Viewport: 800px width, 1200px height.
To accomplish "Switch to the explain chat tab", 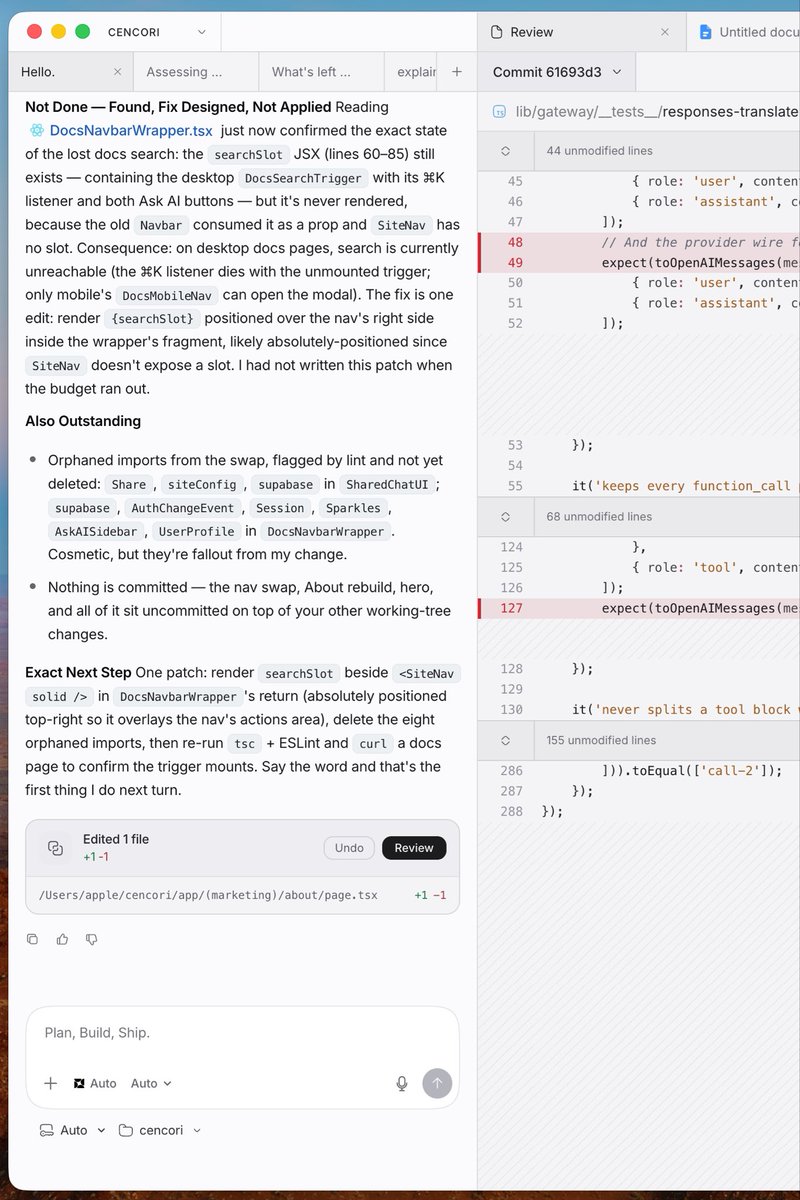I will [x=412, y=72].
